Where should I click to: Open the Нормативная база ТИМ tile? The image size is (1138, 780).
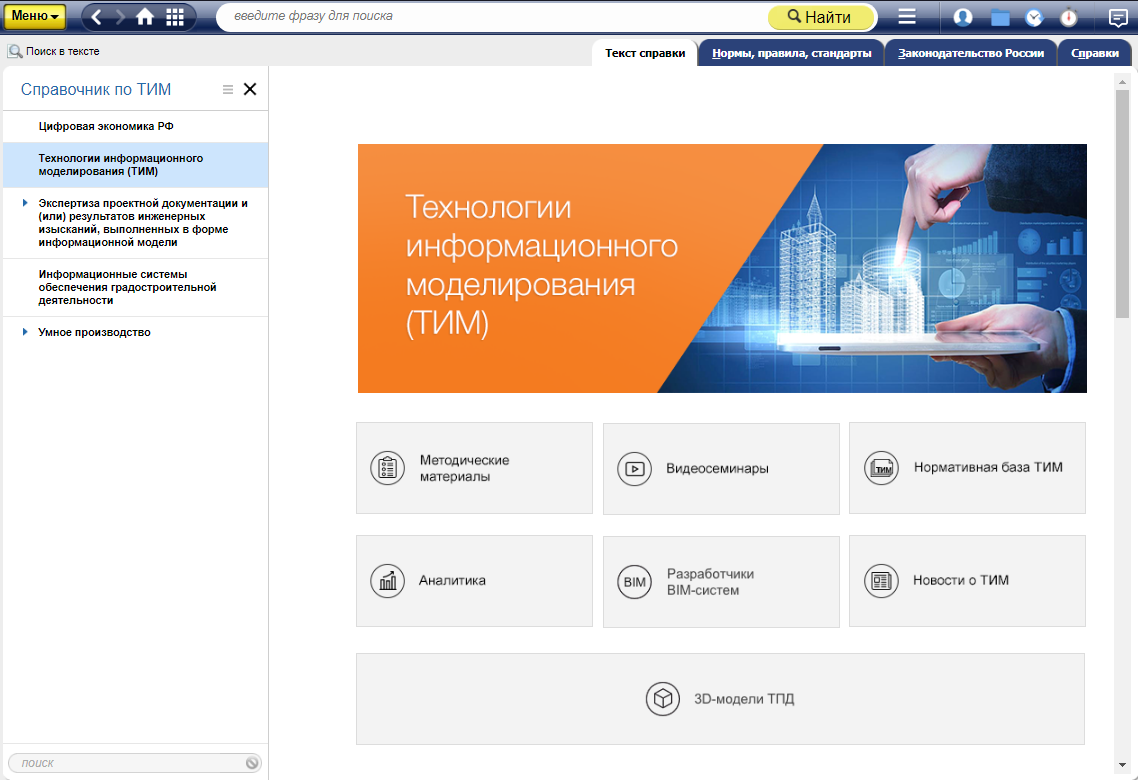[967, 468]
